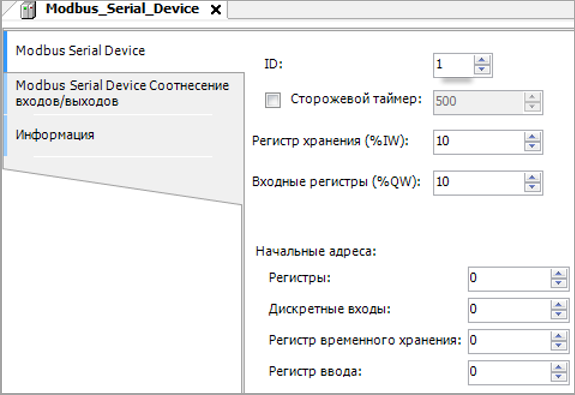Screen dimensions: 575x395
Task: Increment Регистр хранения (%IW) spinner up
Action: [532, 137]
